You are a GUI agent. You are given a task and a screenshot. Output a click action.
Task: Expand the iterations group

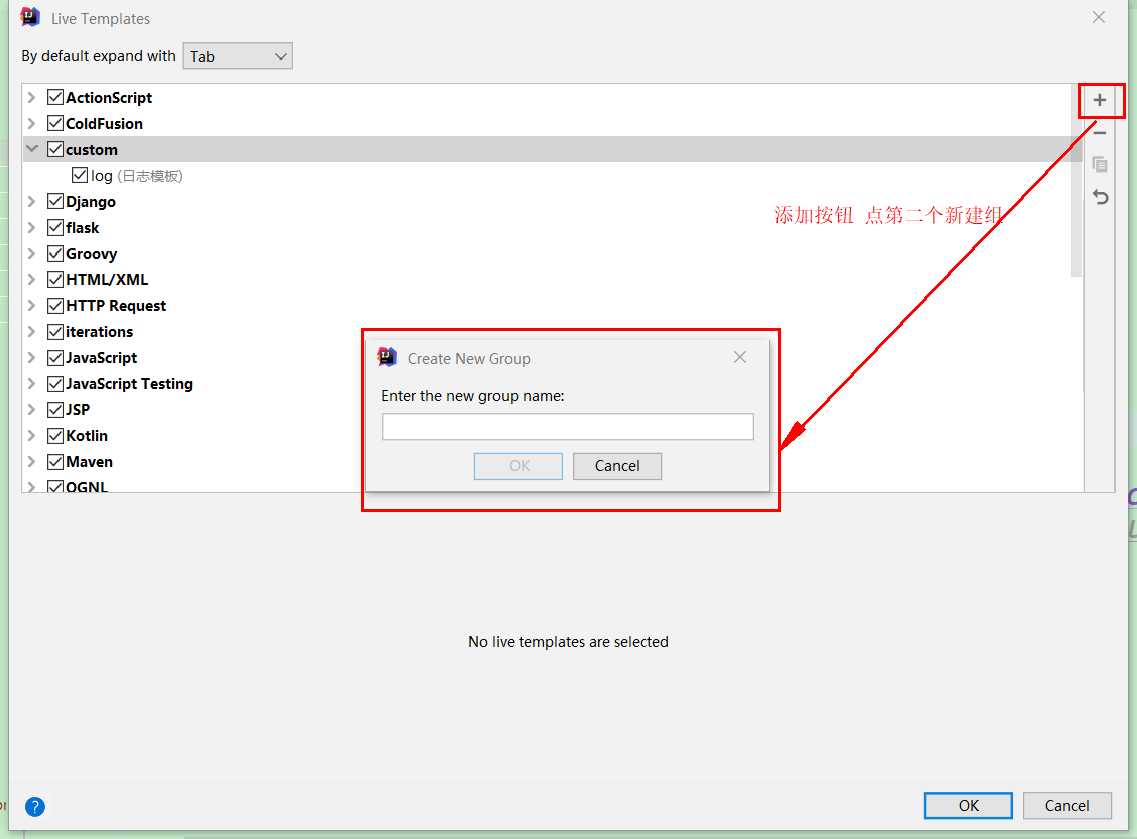coord(31,332)
